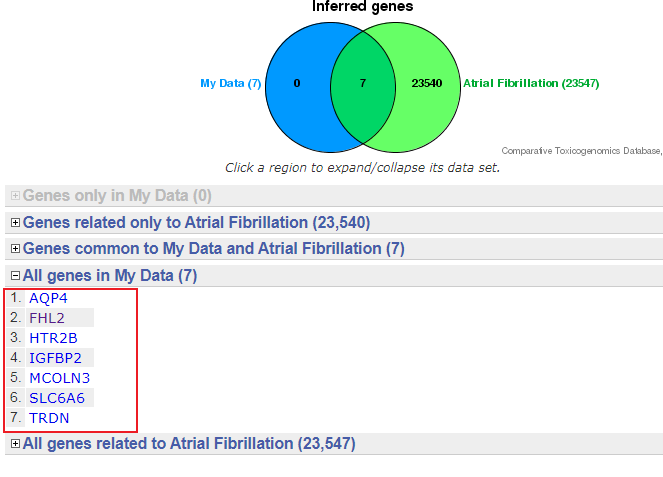Expand plus icon for genes only Atrial Fibrillation

coord(15,222)
